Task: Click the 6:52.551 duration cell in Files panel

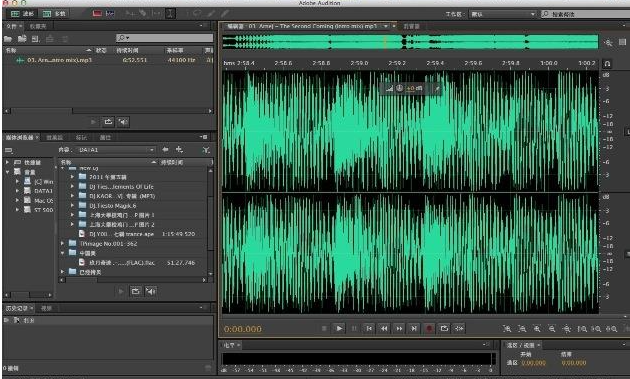Action: 135,60
